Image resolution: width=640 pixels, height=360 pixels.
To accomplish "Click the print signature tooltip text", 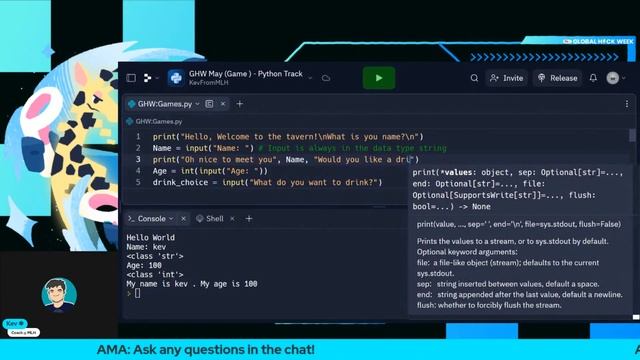I will pyautogui.click(x=518, y=189).
